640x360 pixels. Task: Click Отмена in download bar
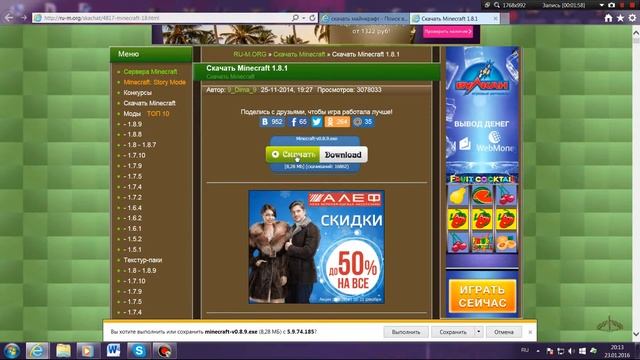coord(504,332)
